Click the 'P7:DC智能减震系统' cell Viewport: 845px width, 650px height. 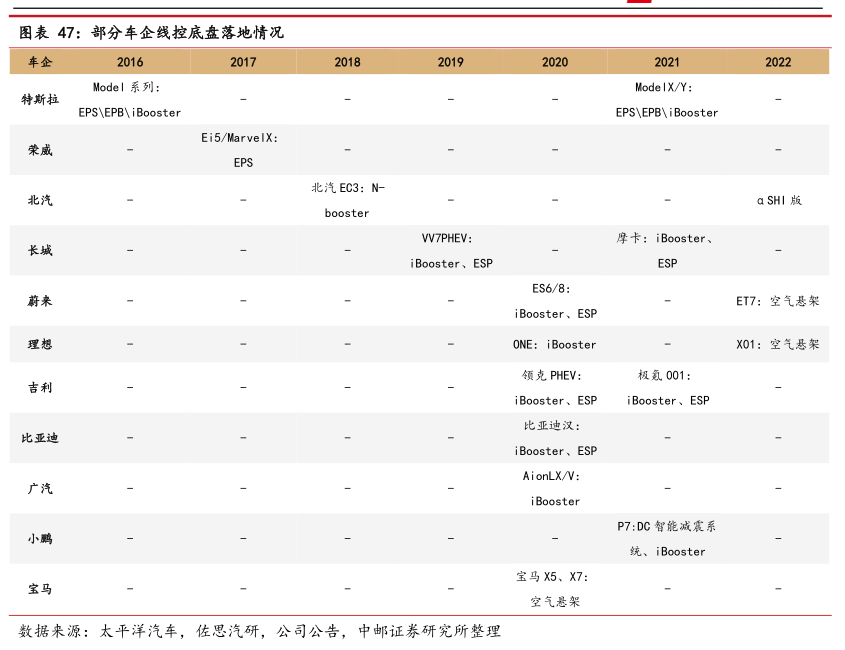coord(667,539)
